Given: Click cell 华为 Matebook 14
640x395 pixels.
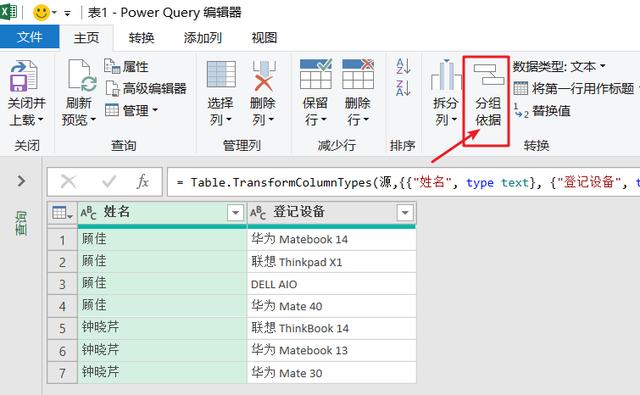Looking at the screenshot, I should [x=331, y=240].
